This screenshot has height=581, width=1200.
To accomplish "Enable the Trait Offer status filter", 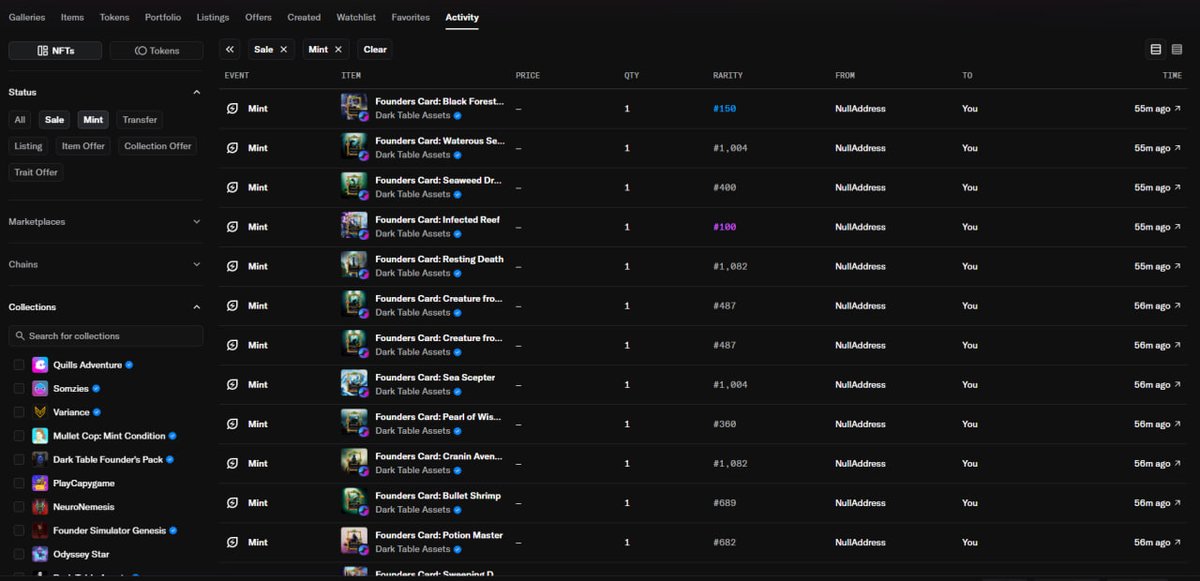I will (36, 172).
